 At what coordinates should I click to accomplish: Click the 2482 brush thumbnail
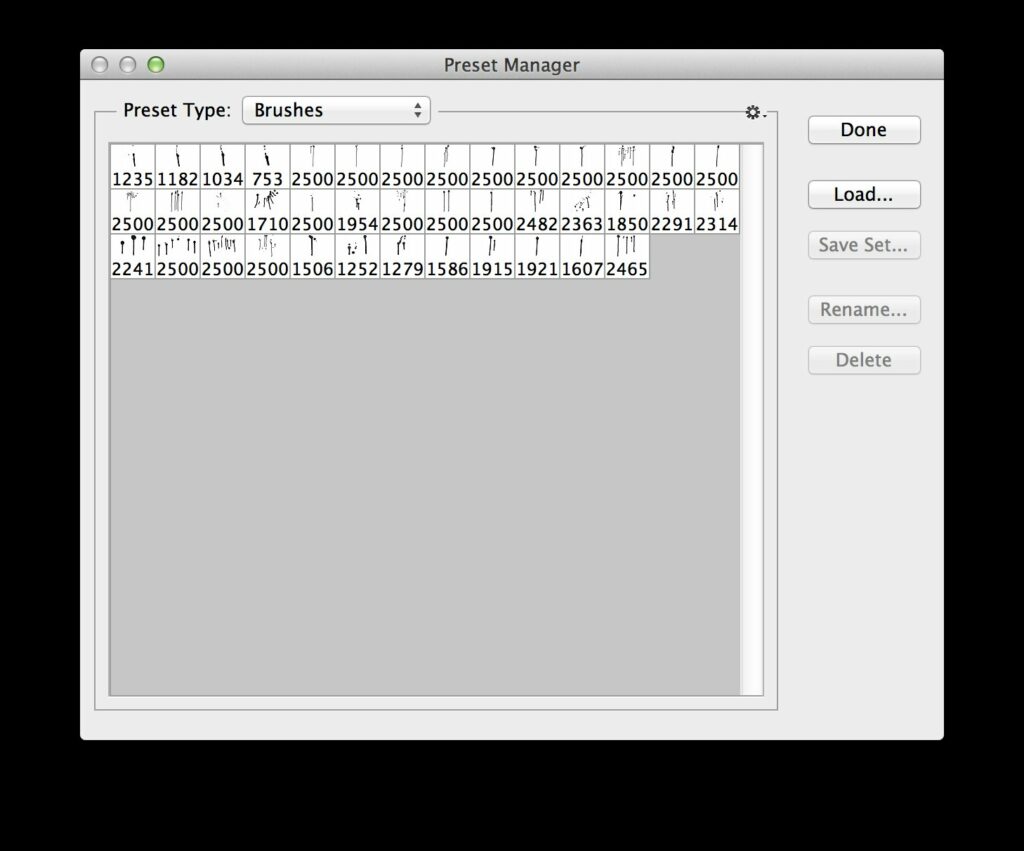pyautogui.click(x=537, y=212)
